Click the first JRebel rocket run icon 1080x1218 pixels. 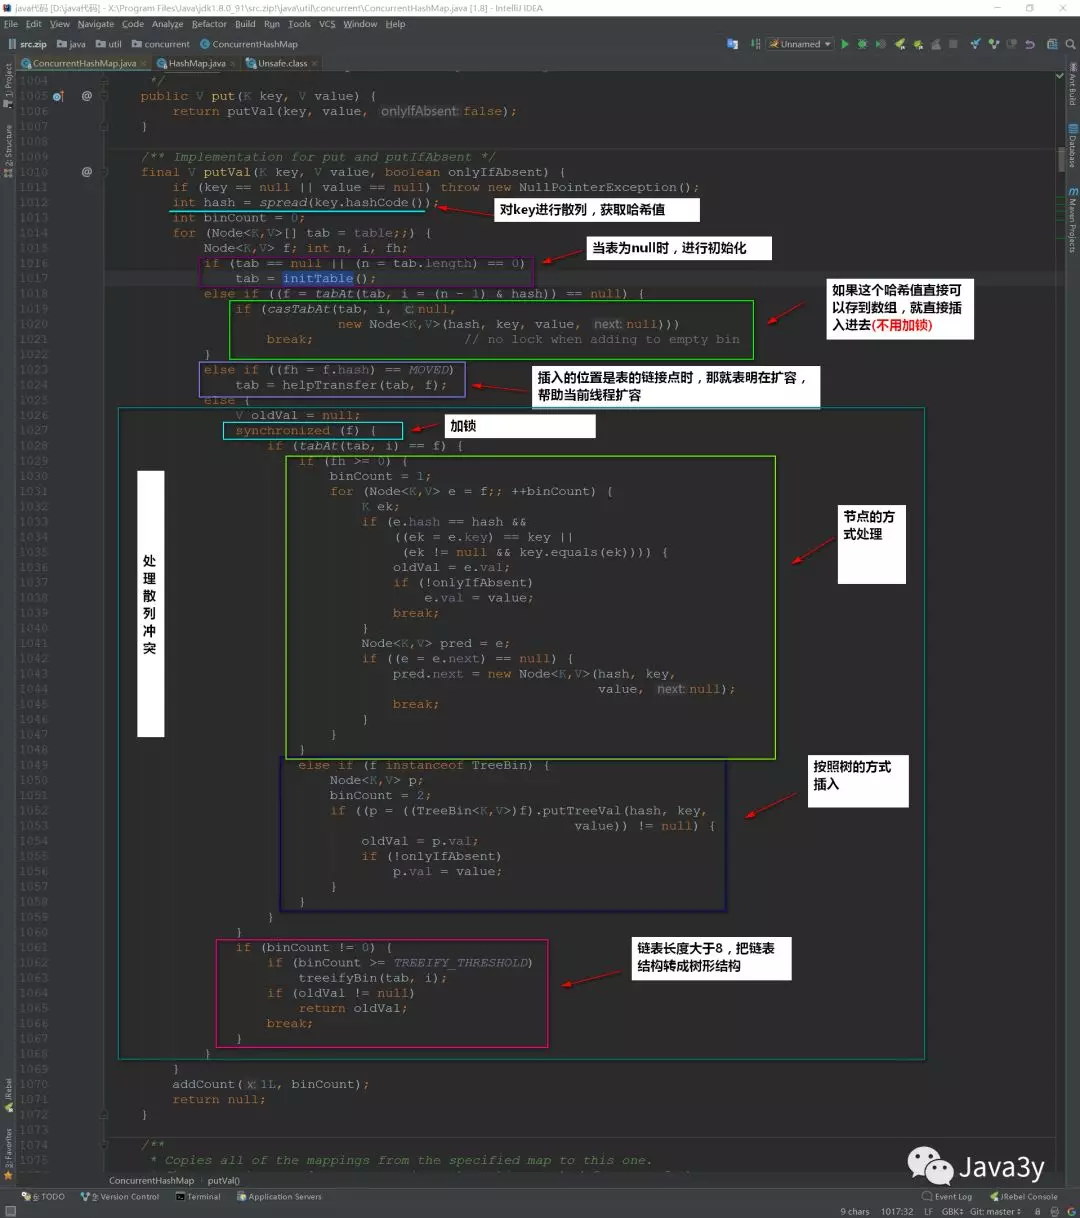pyautogui.click(x=900, y=44)
